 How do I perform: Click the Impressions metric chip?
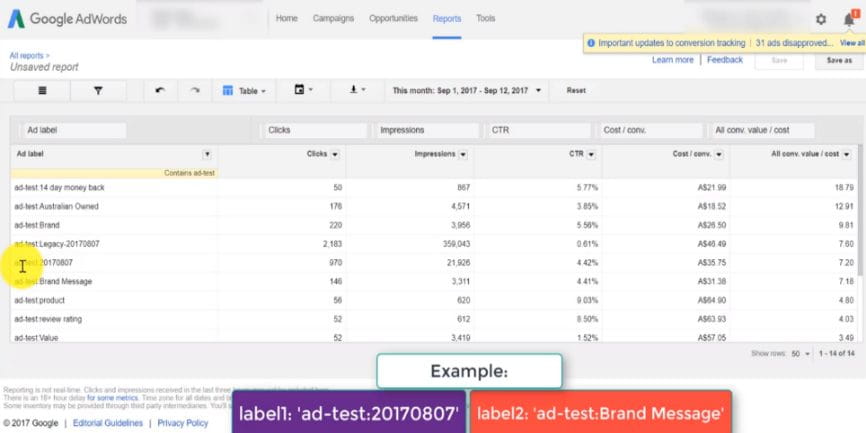[426, 130]
